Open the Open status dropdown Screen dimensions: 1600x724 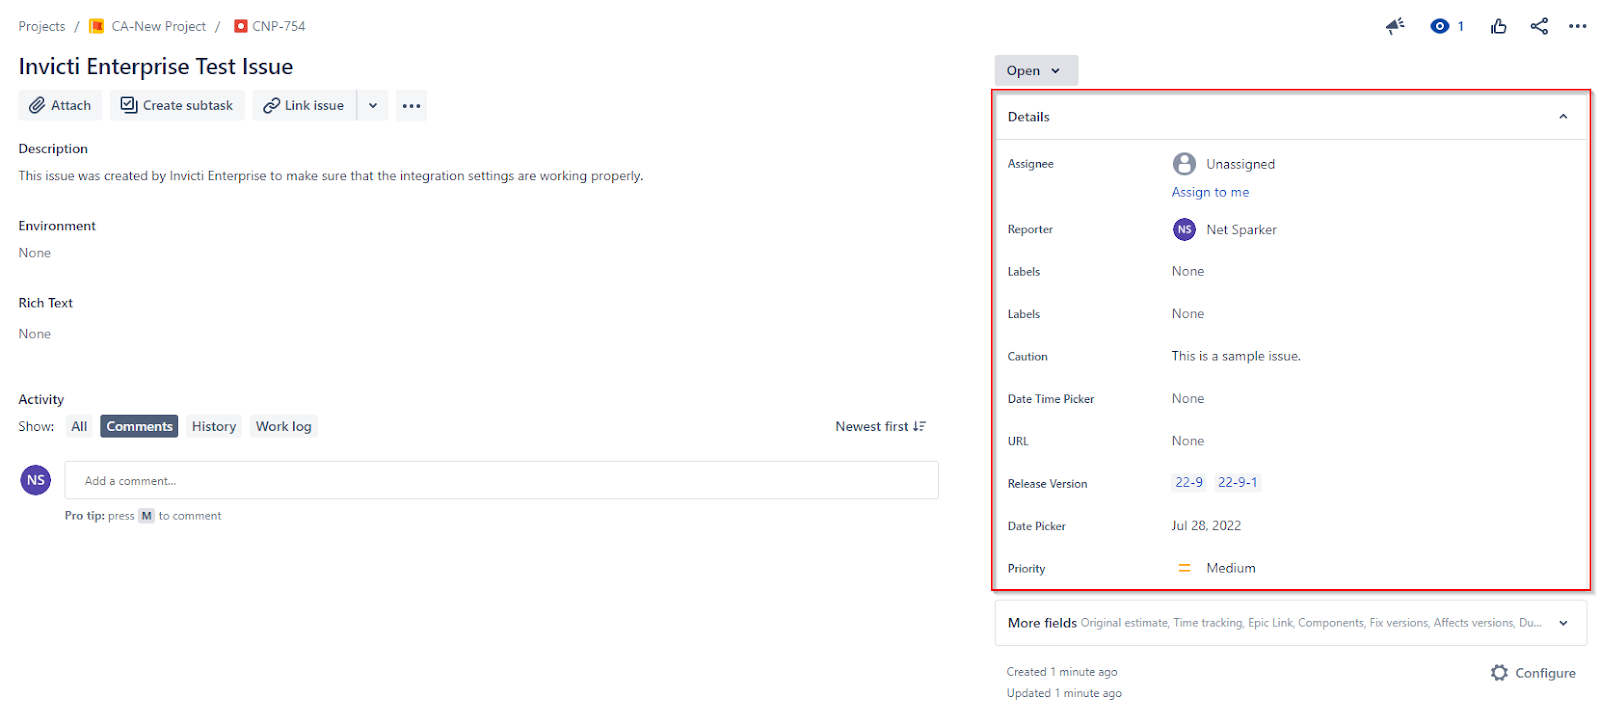[x=1036, y=70]
